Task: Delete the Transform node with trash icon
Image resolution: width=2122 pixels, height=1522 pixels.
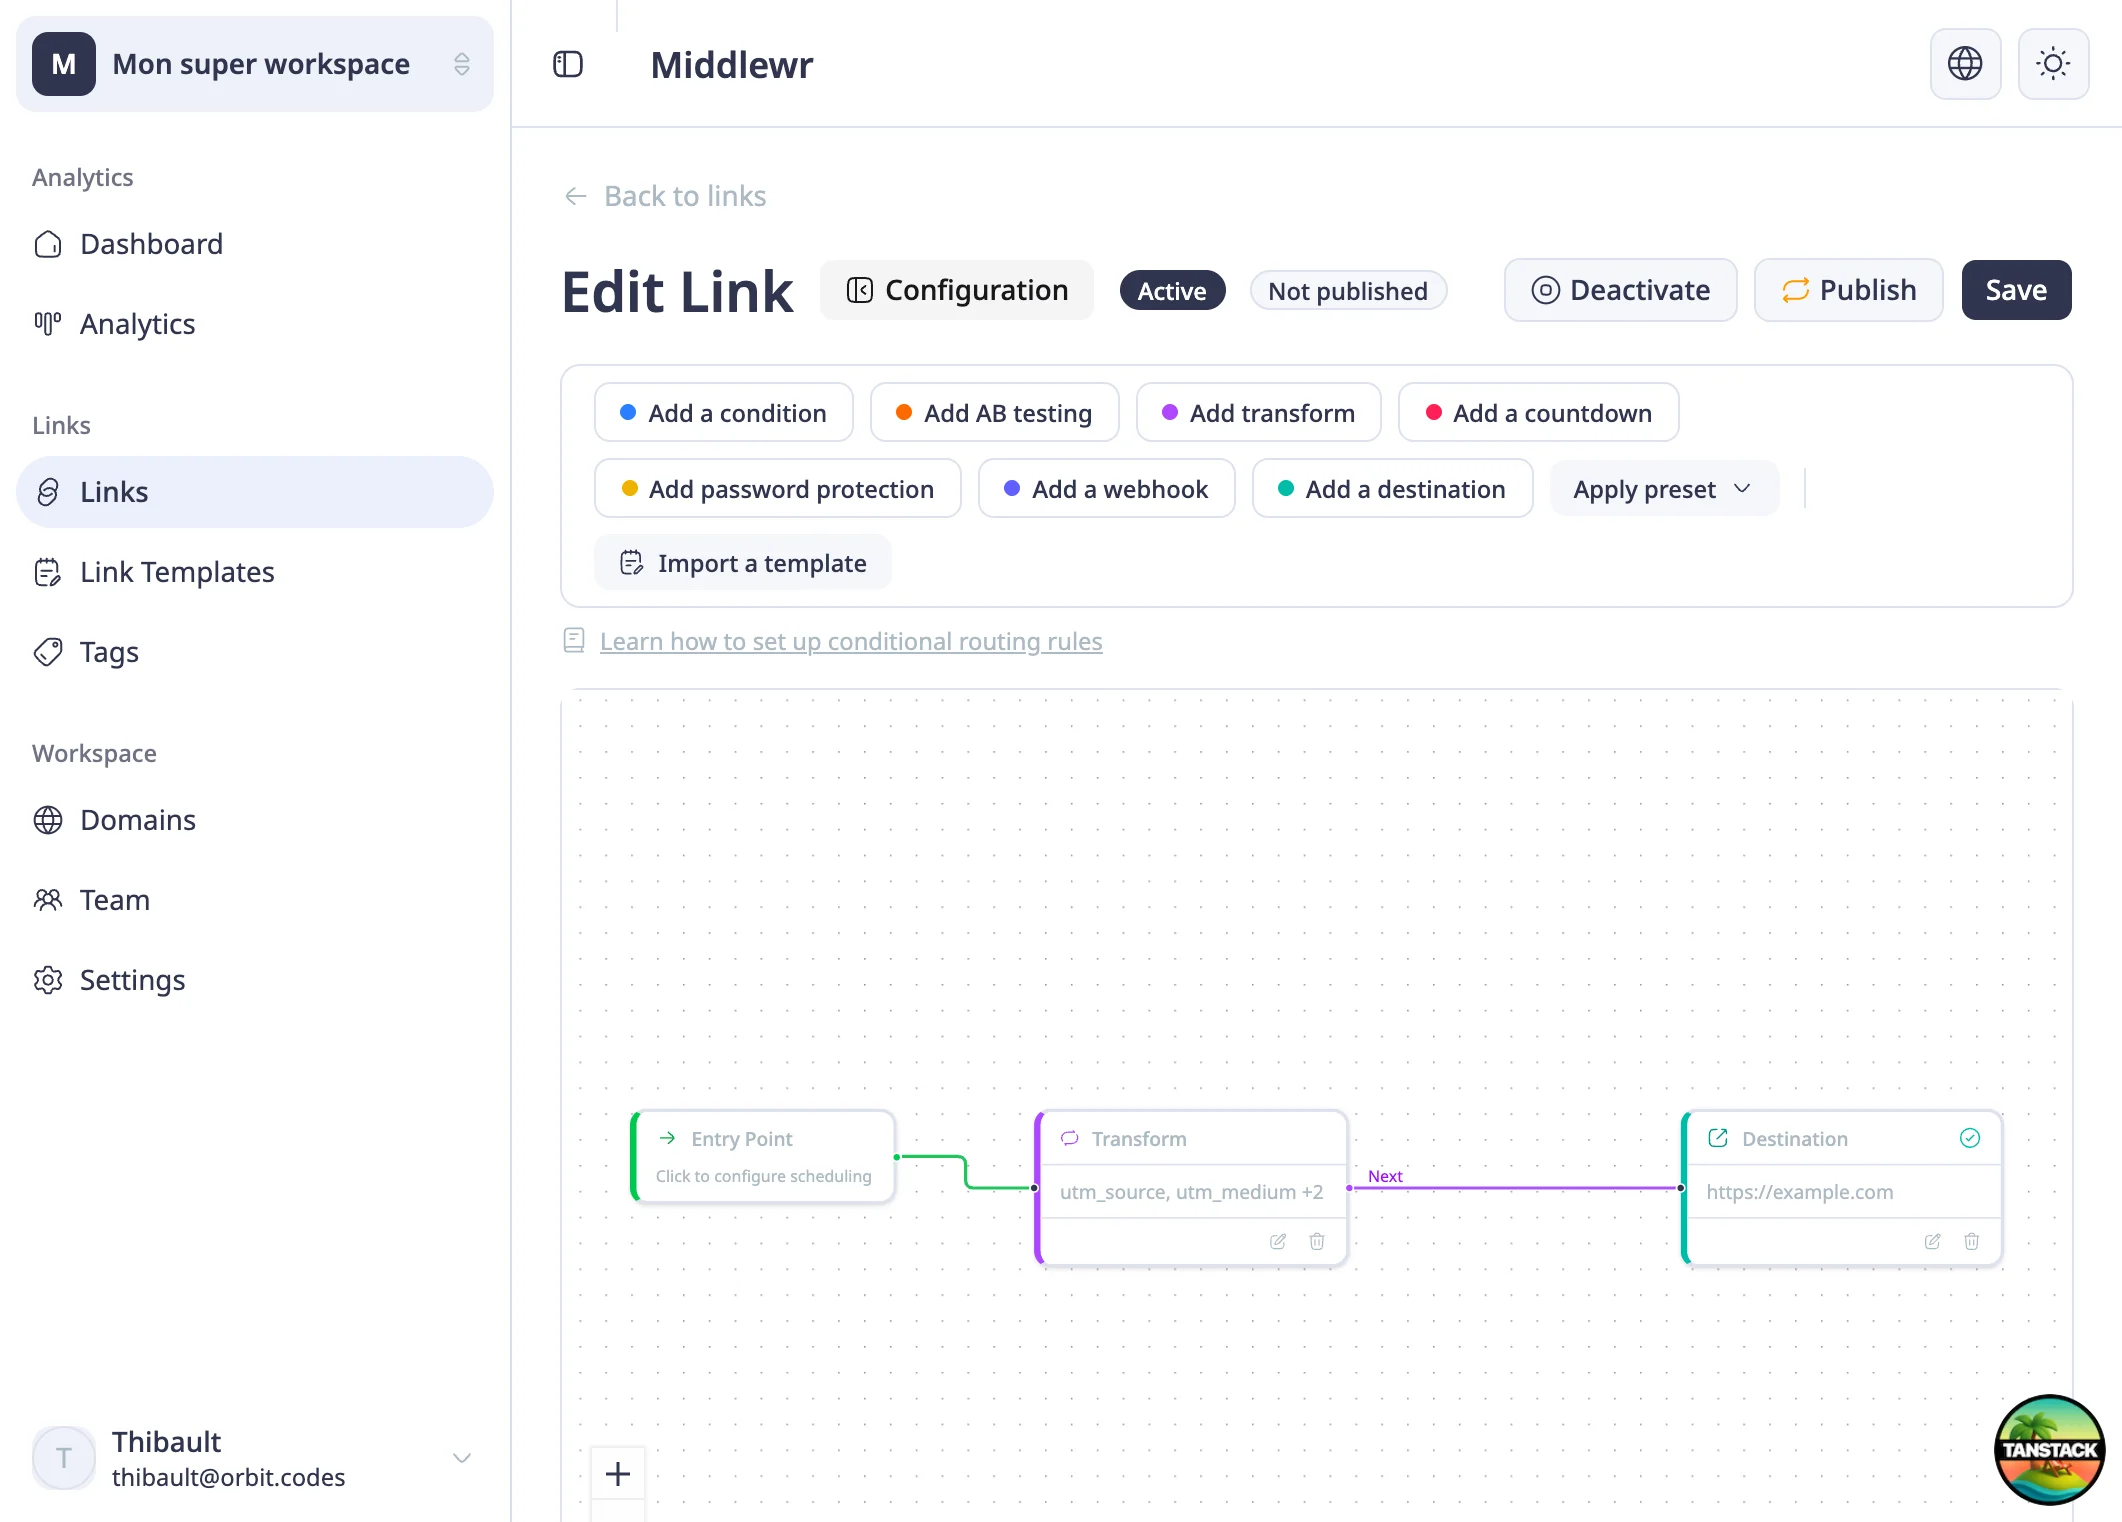Action: pyautogui.click(x=1317, y=1241)
